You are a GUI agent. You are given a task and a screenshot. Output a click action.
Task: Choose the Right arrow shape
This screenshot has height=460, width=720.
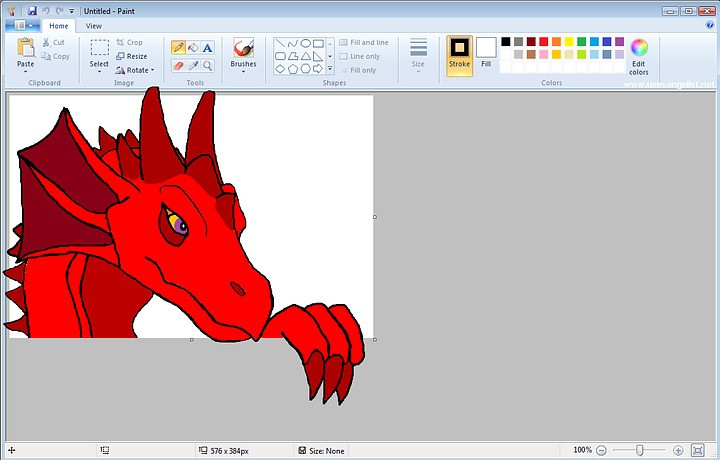click(318, 69)
